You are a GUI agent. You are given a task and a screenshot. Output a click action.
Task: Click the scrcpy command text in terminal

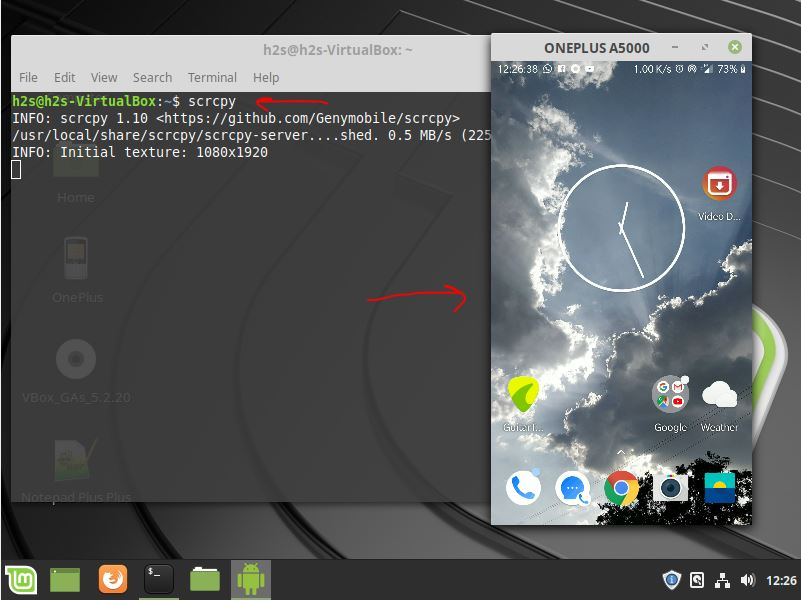211,102
